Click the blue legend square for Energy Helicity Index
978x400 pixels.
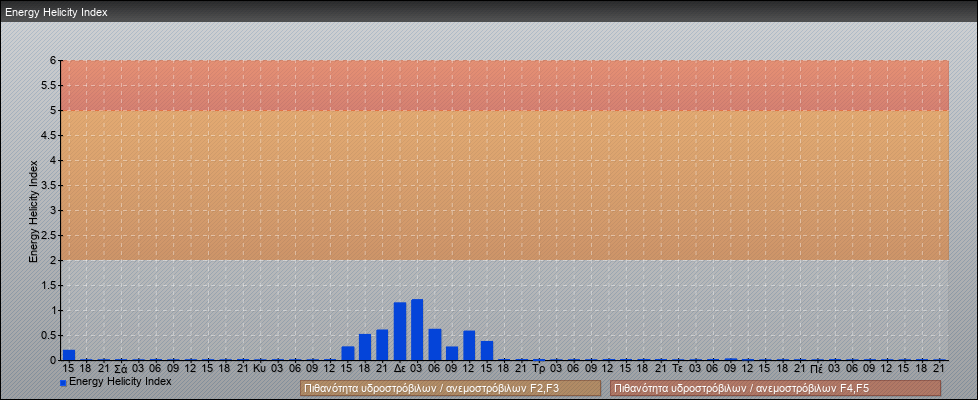(x=63, y=383)
